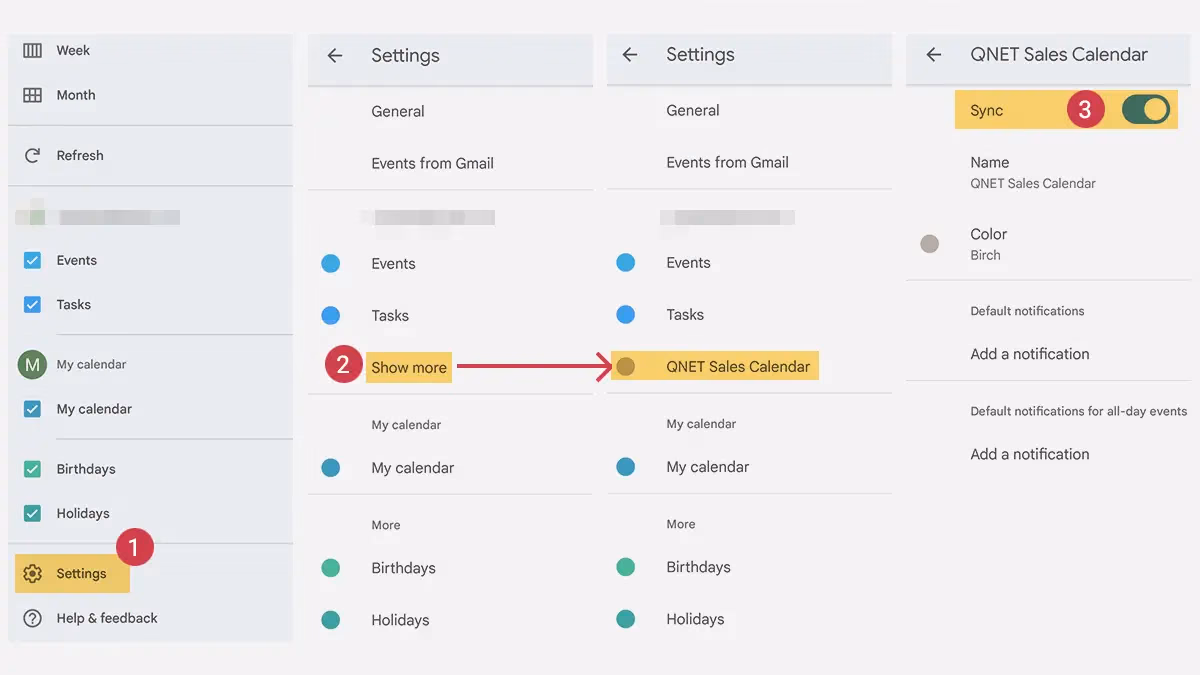Go back from third panel Settings
Image resolution: width=1200 pixels, height=675 pixels.
pos(630,55)
